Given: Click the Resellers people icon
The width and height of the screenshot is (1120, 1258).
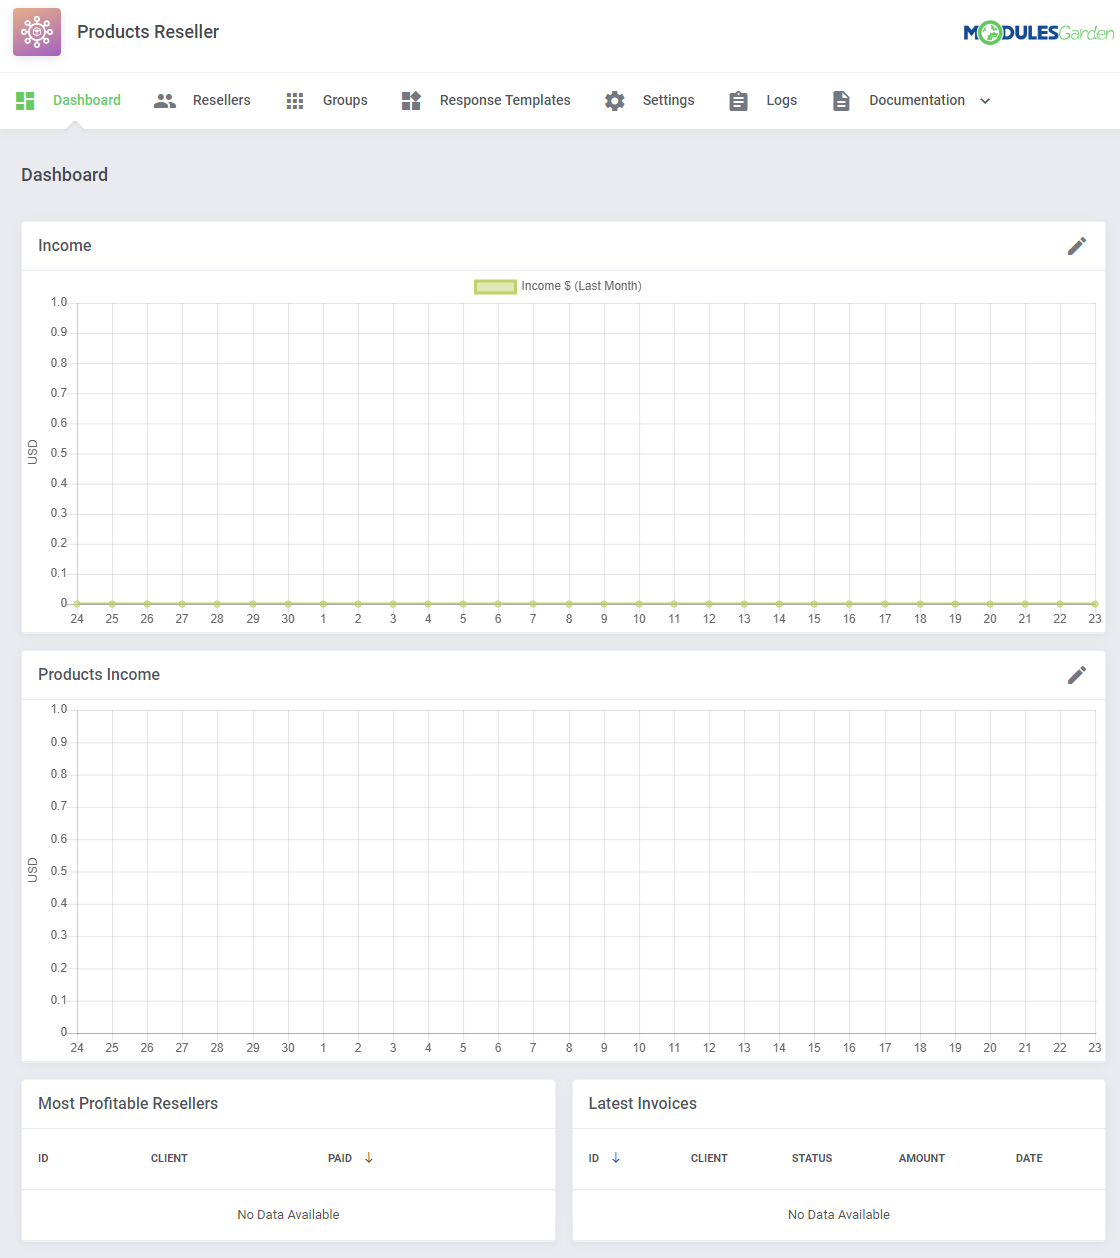Looking at the screenshot, I should point(165,100).
